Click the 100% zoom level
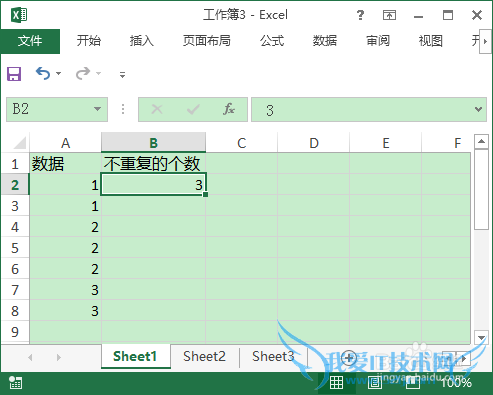The height and width of the screenshot is (395, 493). click(x=456, y=382)
